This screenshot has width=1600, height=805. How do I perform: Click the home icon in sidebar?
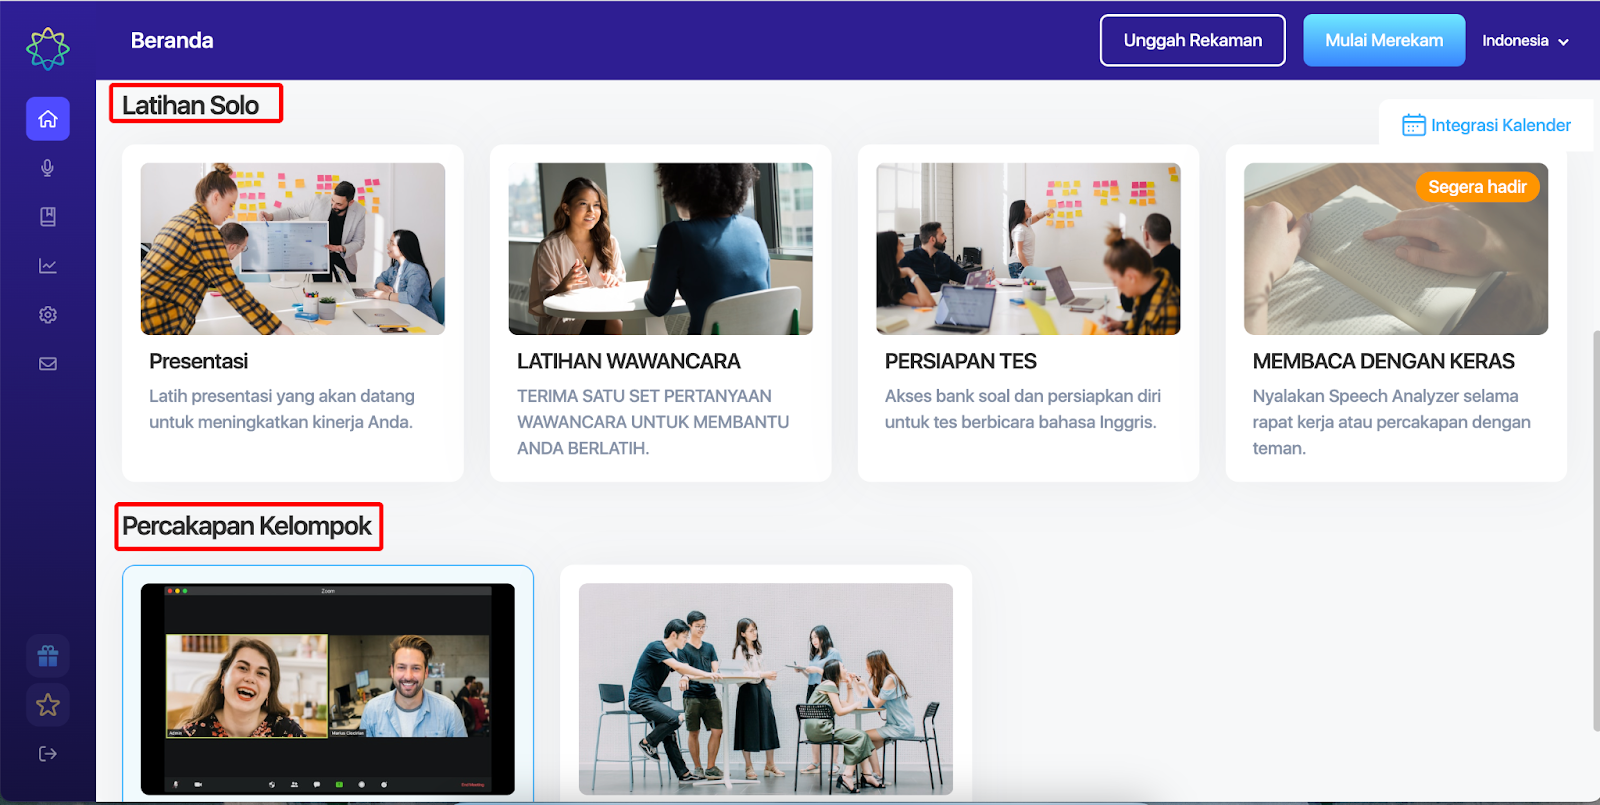[48, 119]
